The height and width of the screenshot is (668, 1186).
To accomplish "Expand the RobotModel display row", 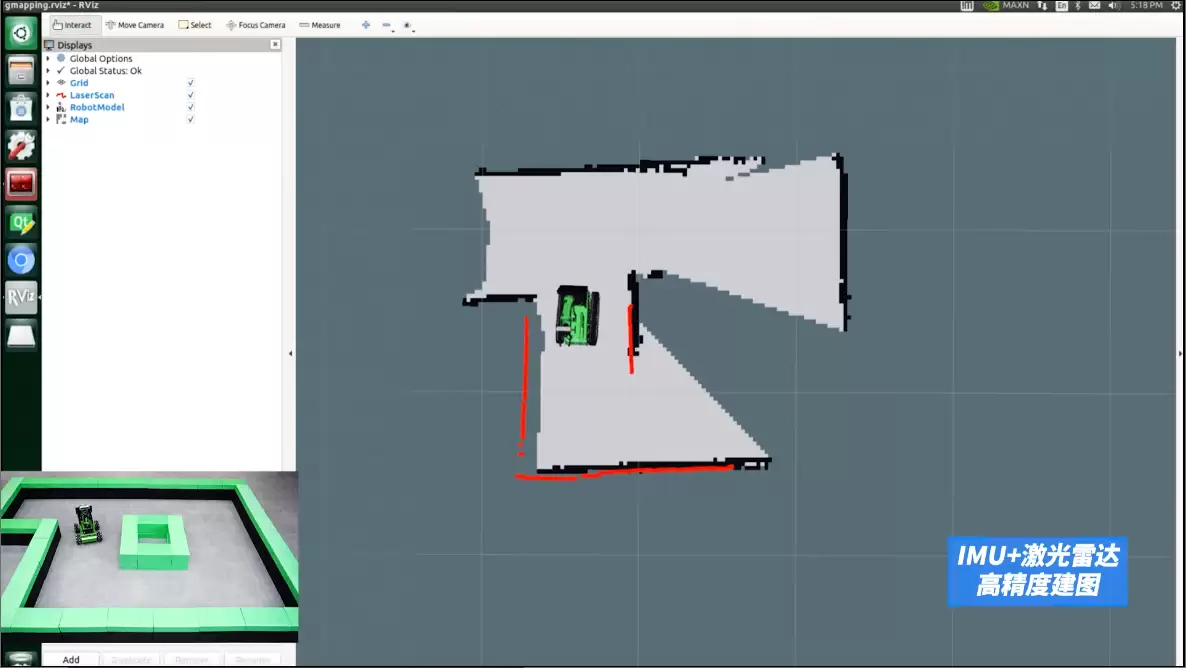I will tap(48, 107).
